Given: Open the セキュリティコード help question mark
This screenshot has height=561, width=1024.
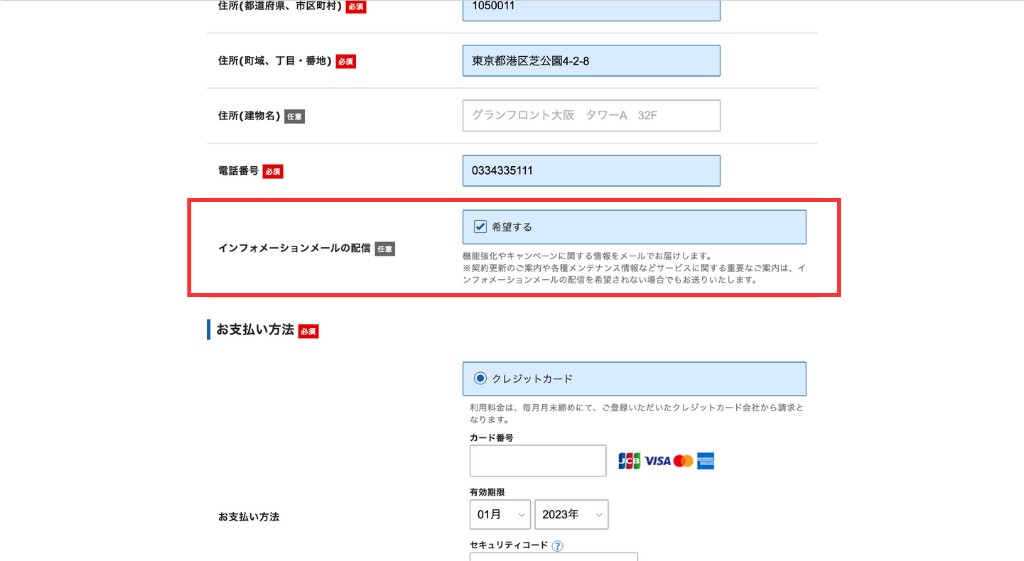Looking at the screenshot, I should (557, 546).
